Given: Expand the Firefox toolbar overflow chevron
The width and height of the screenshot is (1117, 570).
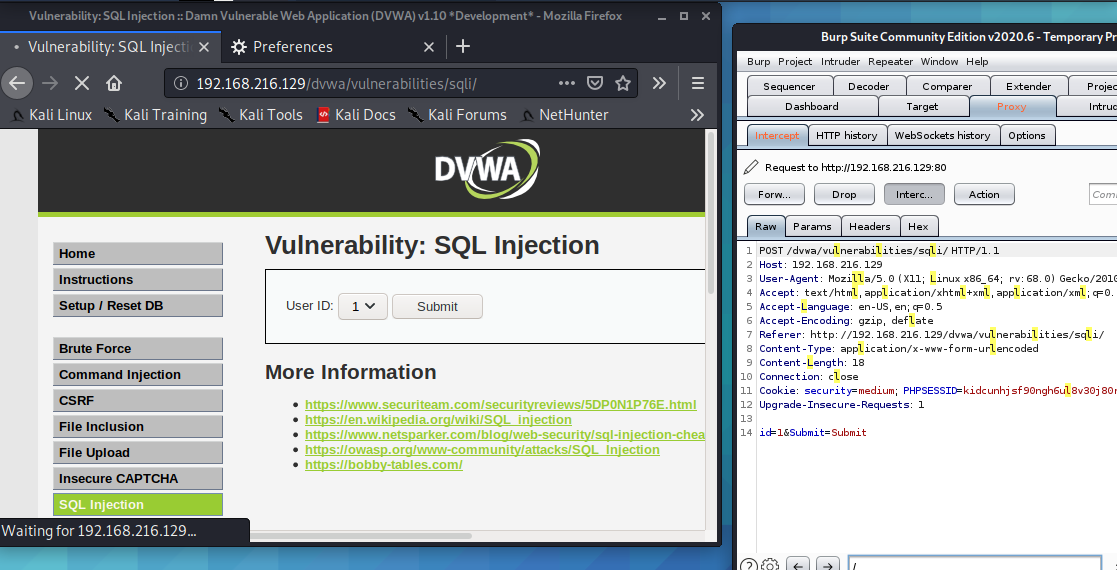Looking at the screenshot, I should [x=660, y=83].
